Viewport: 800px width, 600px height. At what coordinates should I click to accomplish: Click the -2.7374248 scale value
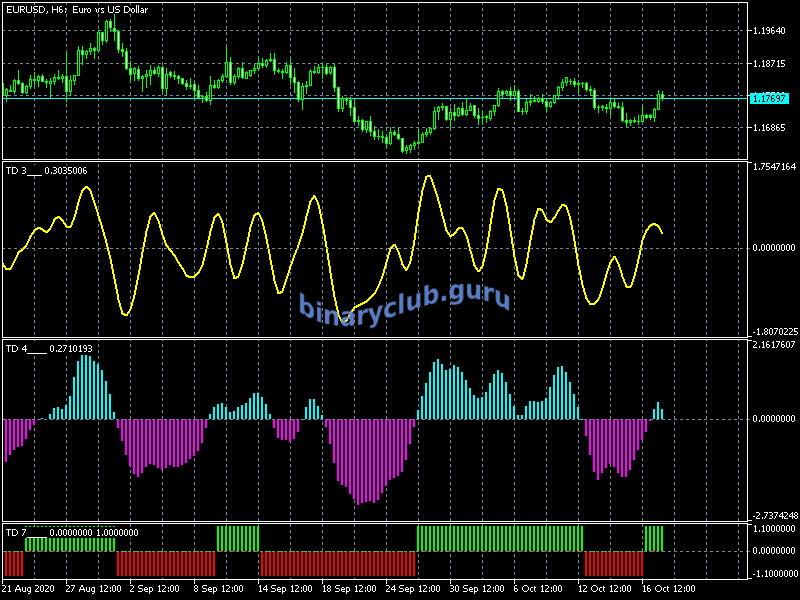point(773,516)
